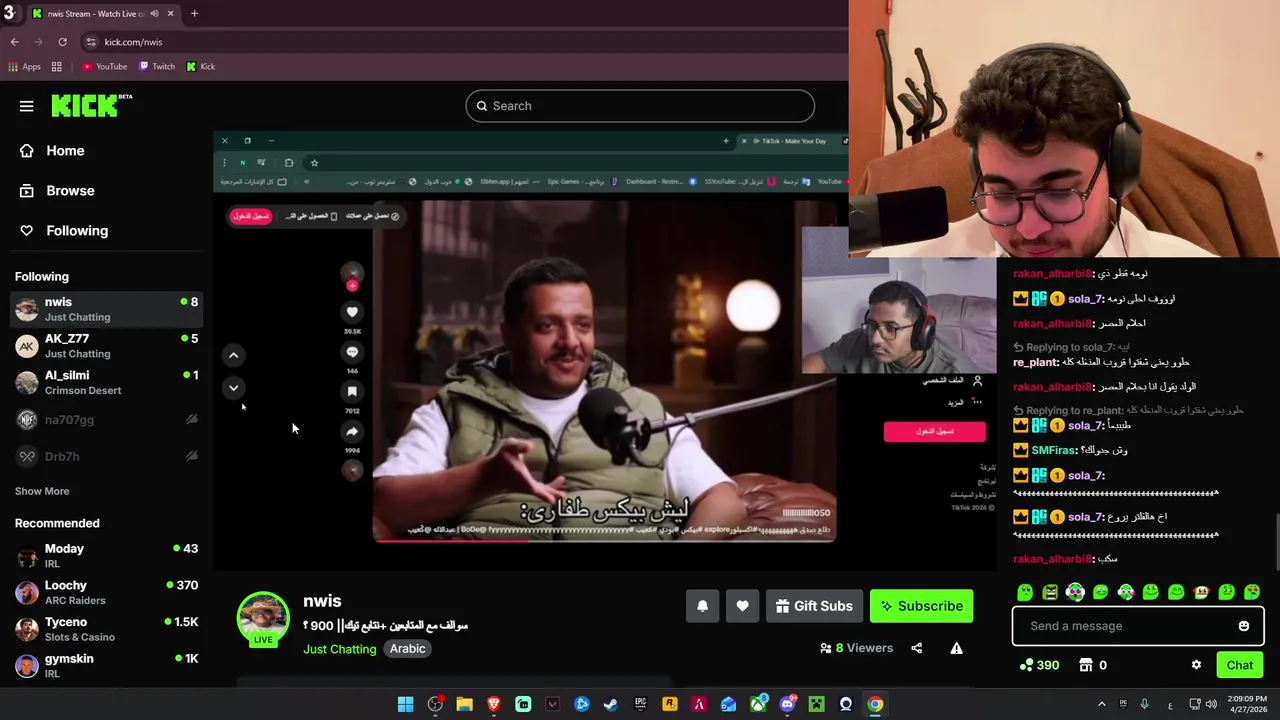Open File Explorer from the taskbar
This screenshot has height=720, width=1280.
click(x=464, y=704)
